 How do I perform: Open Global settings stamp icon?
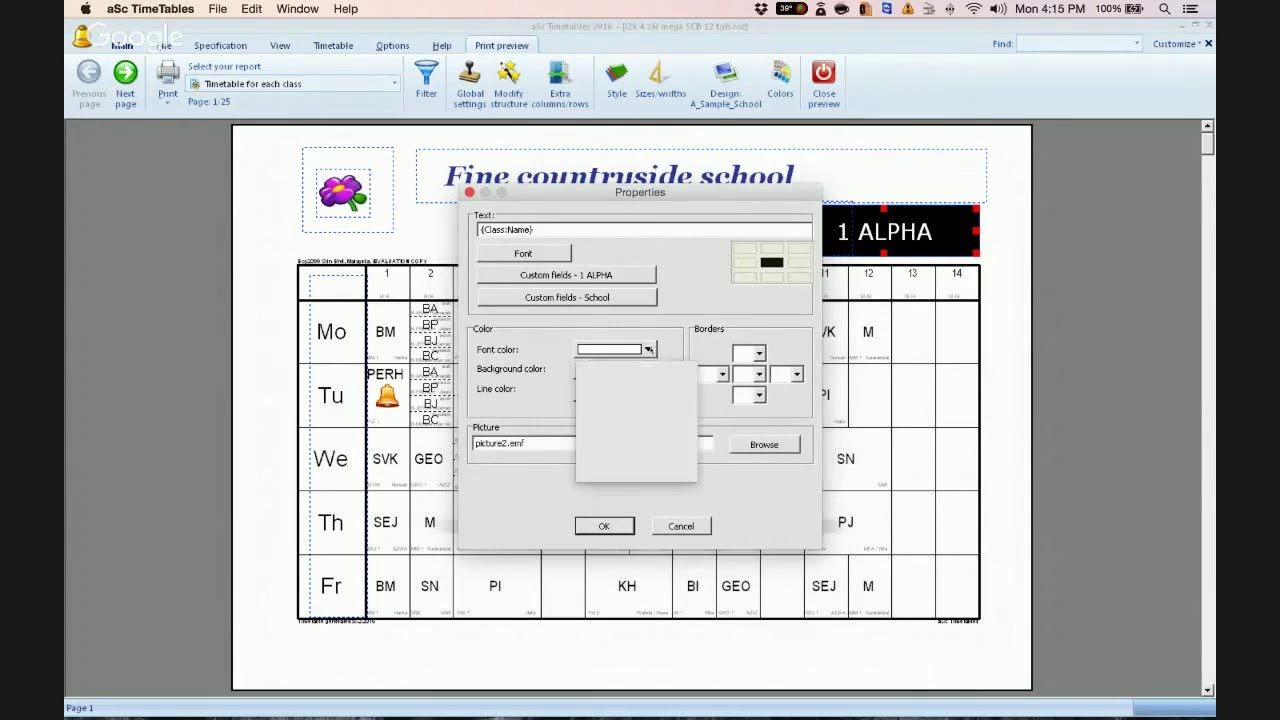coord(470,74)
